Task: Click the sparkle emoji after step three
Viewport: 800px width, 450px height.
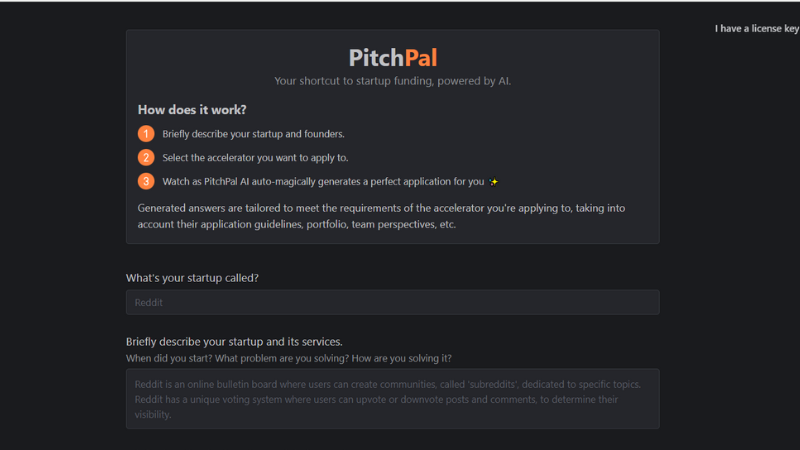Action: coord(493,182)
